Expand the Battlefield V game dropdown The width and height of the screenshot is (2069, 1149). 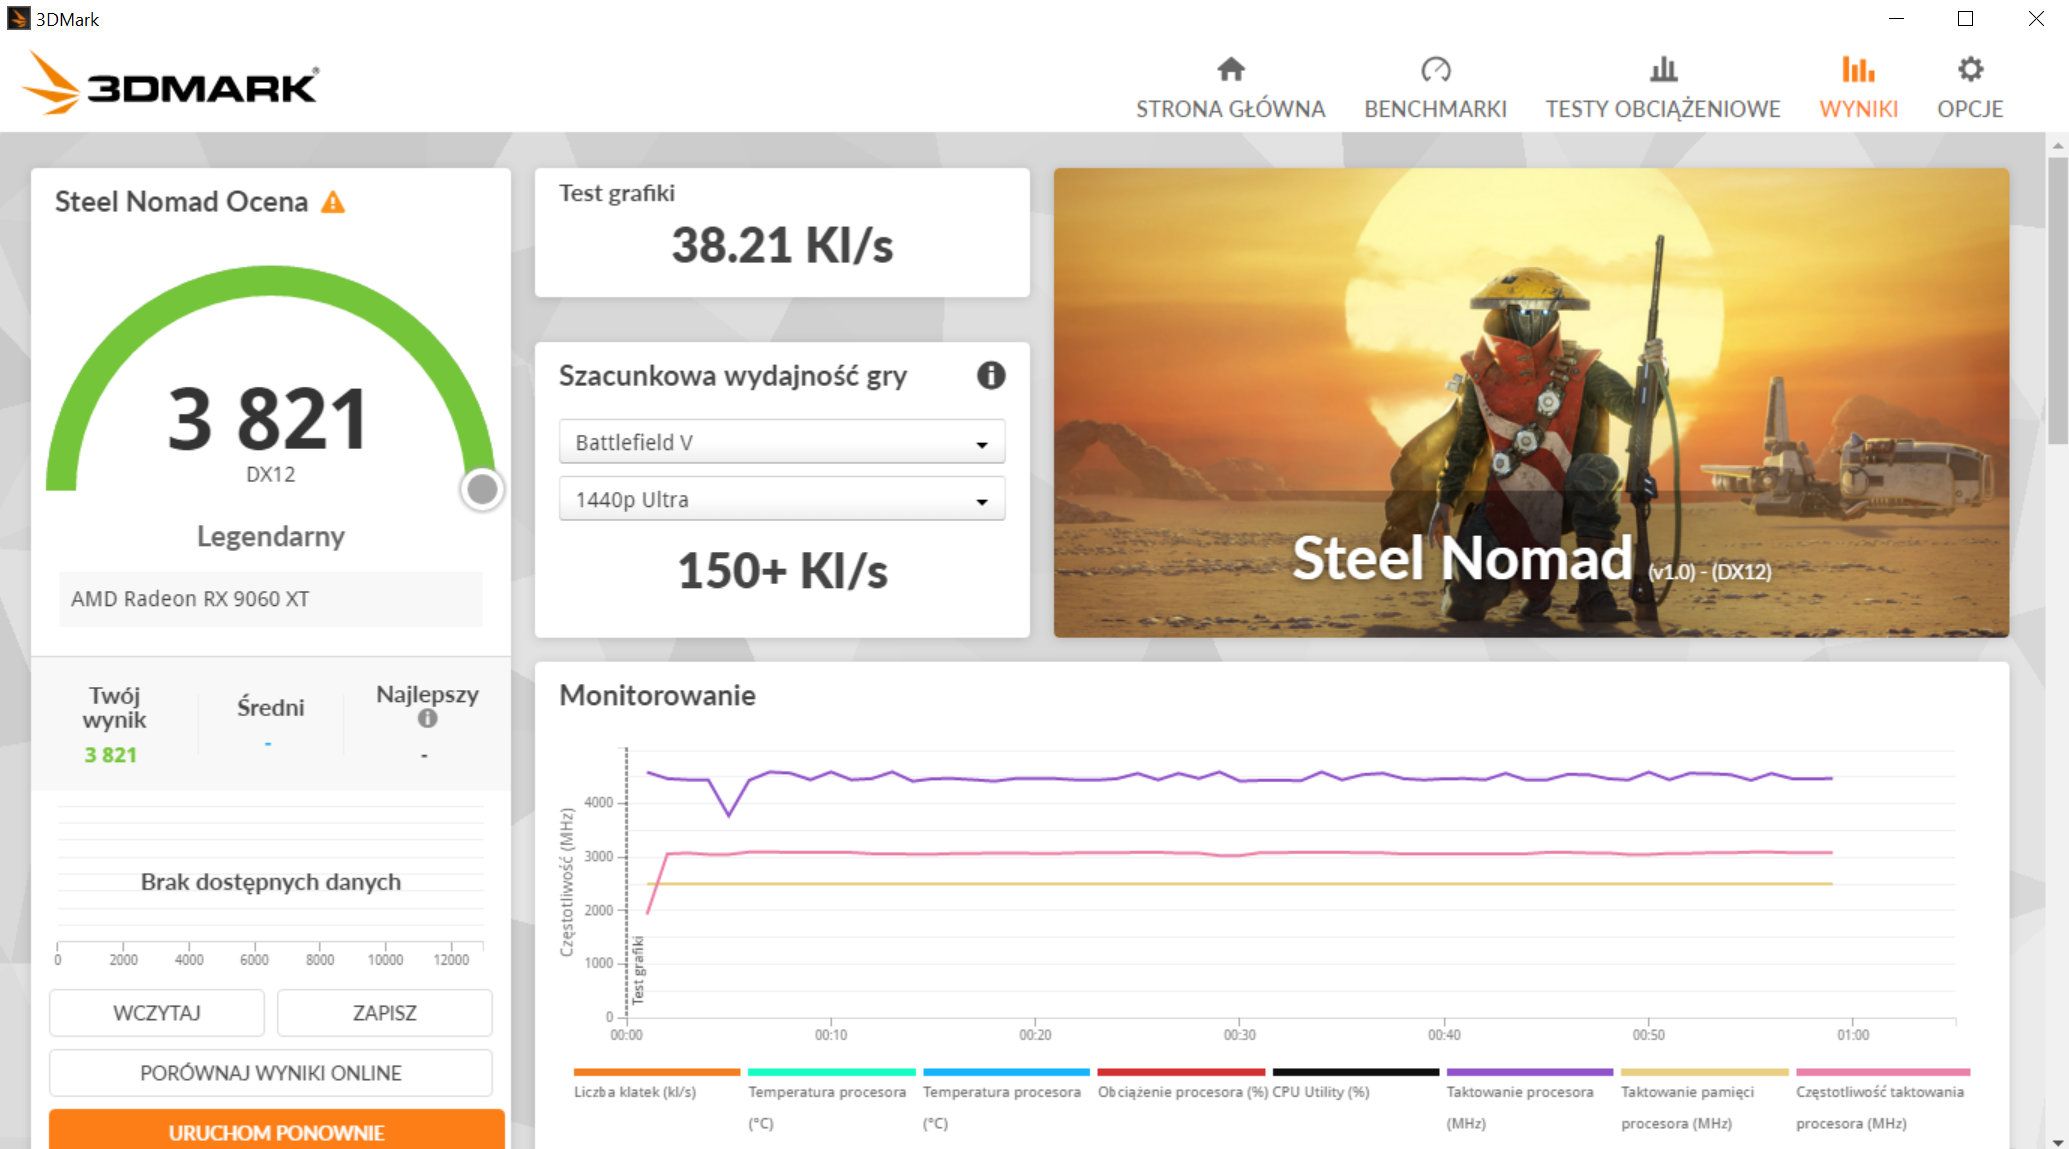[x=781, y=442]
